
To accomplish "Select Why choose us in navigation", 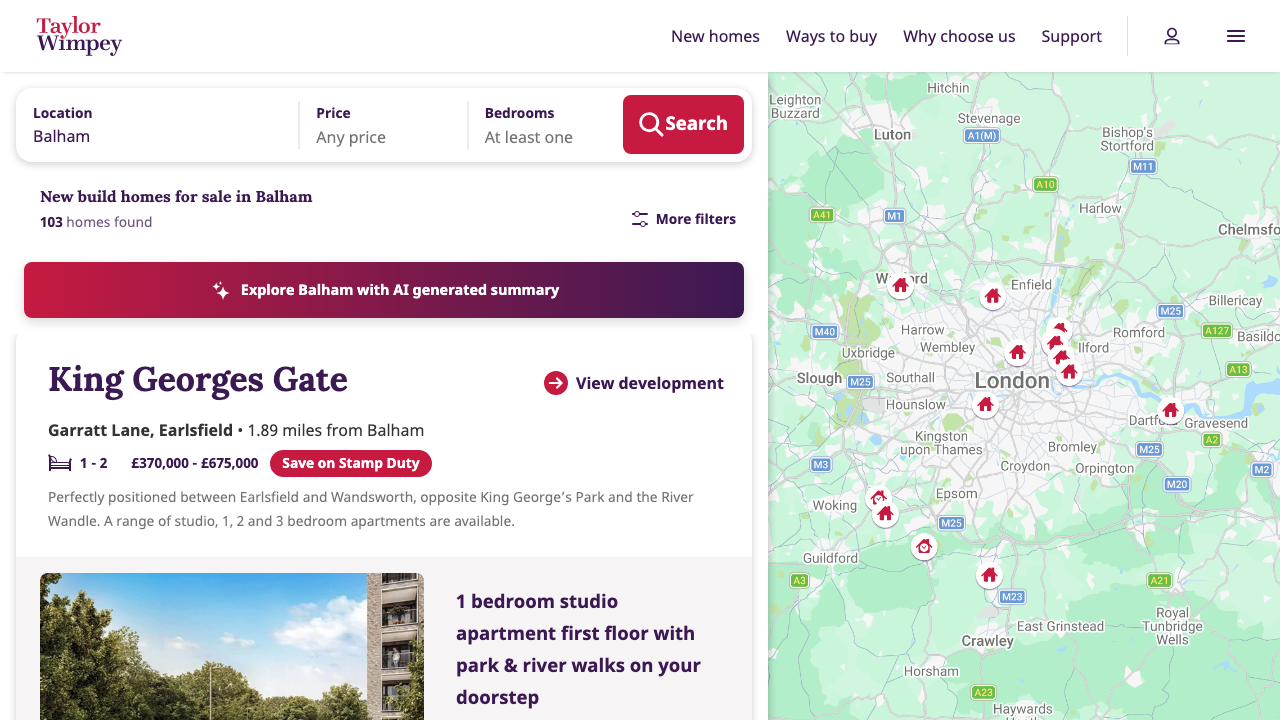I will click(x=959, y=36).
